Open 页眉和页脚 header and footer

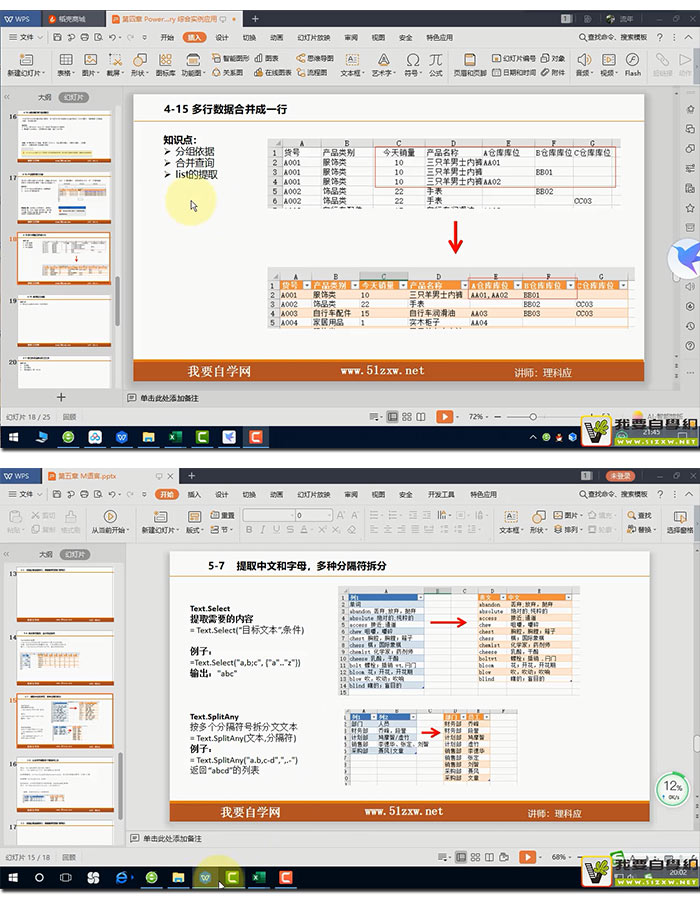470,64
